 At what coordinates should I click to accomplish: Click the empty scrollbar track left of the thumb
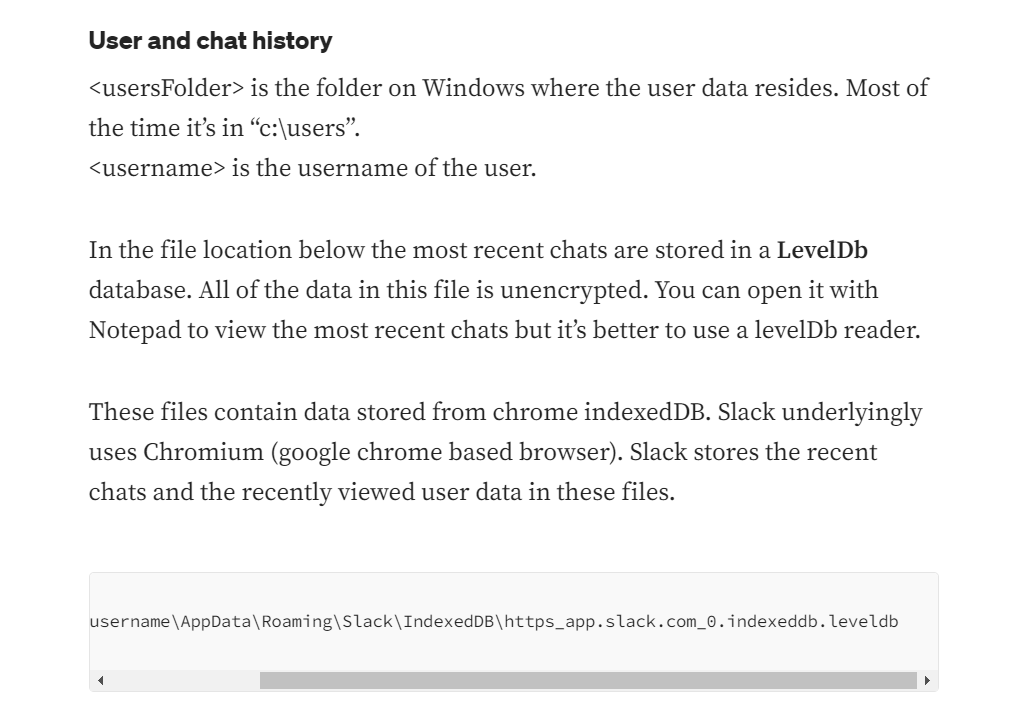tap(184, 680)
